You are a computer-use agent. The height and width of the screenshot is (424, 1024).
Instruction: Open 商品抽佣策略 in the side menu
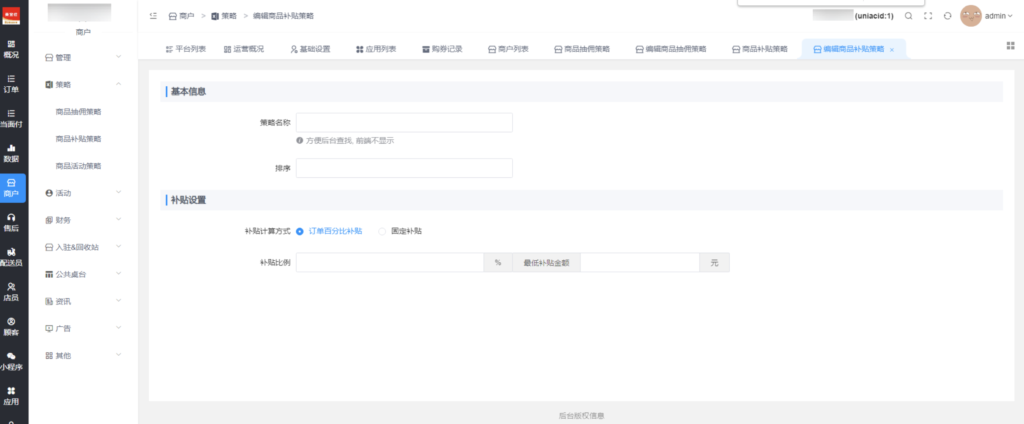(78, 112)
